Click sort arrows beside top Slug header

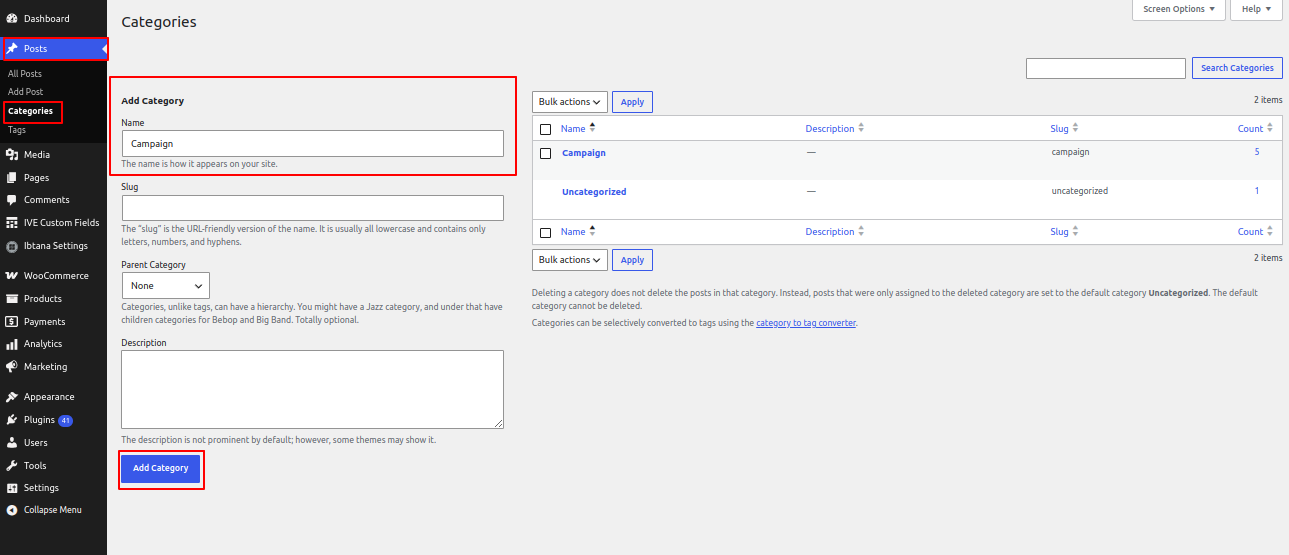tap(1075, 128)
